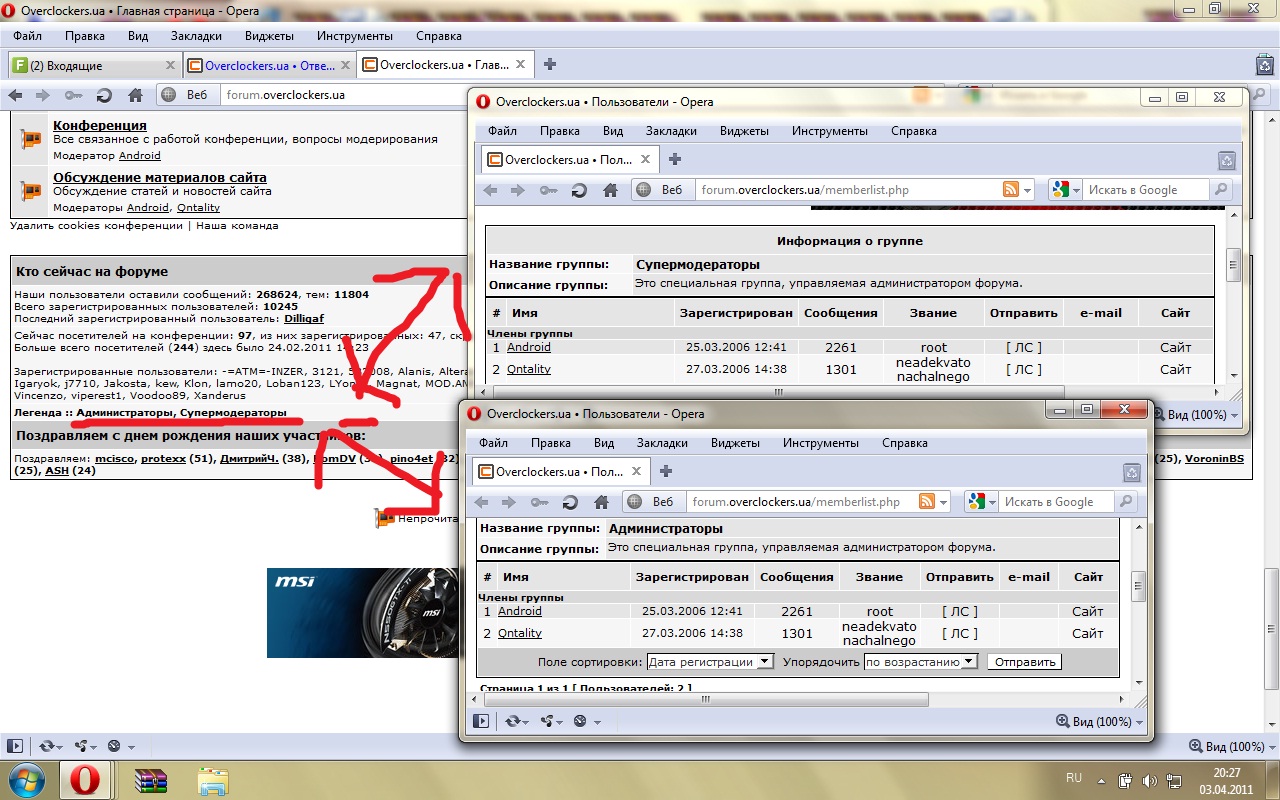Open sort field dropdown showing Дата регистрации
Viewport: 1280px width, 800px height.
[710, 661]
